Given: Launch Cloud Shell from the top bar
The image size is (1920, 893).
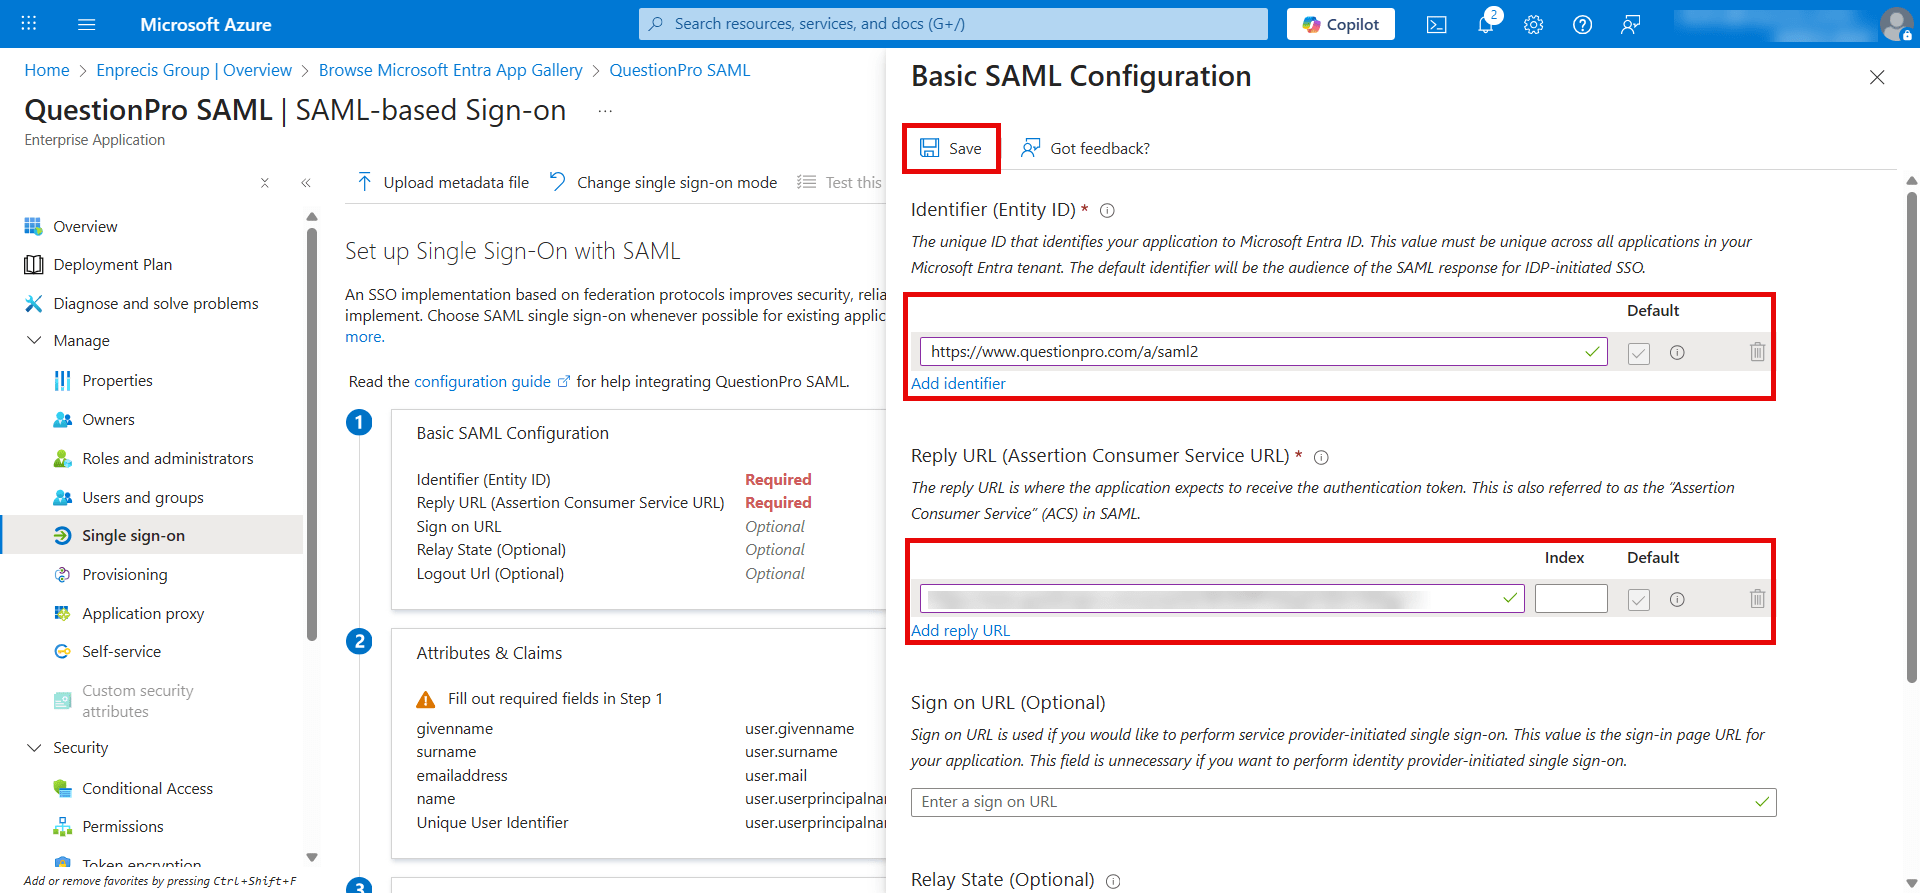Looking at the screenshot, I should point(1437,24).
